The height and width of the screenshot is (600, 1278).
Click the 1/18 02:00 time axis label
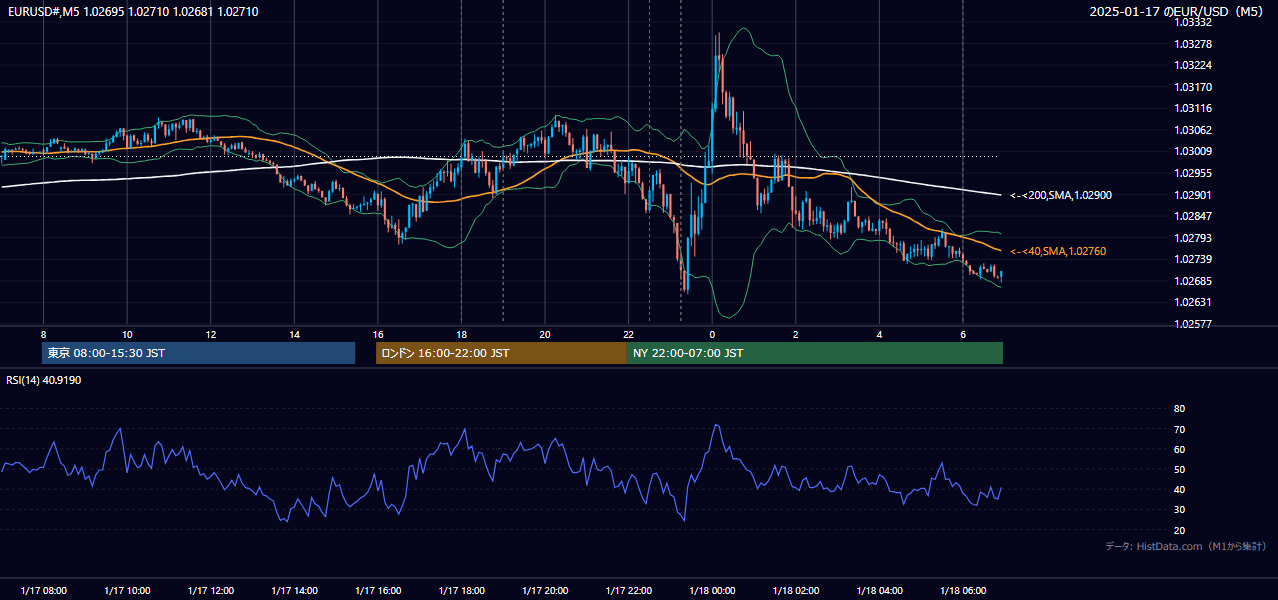coord(795,591)
